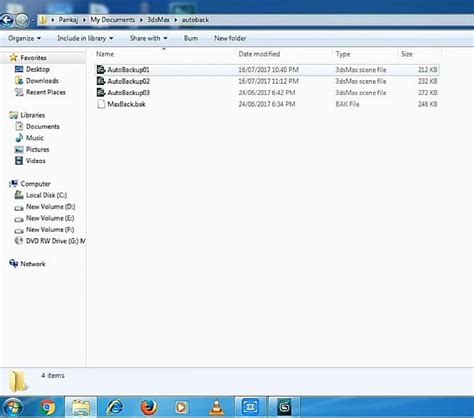
Task: Click the Forward navigation arrow button
Action: 22,20
